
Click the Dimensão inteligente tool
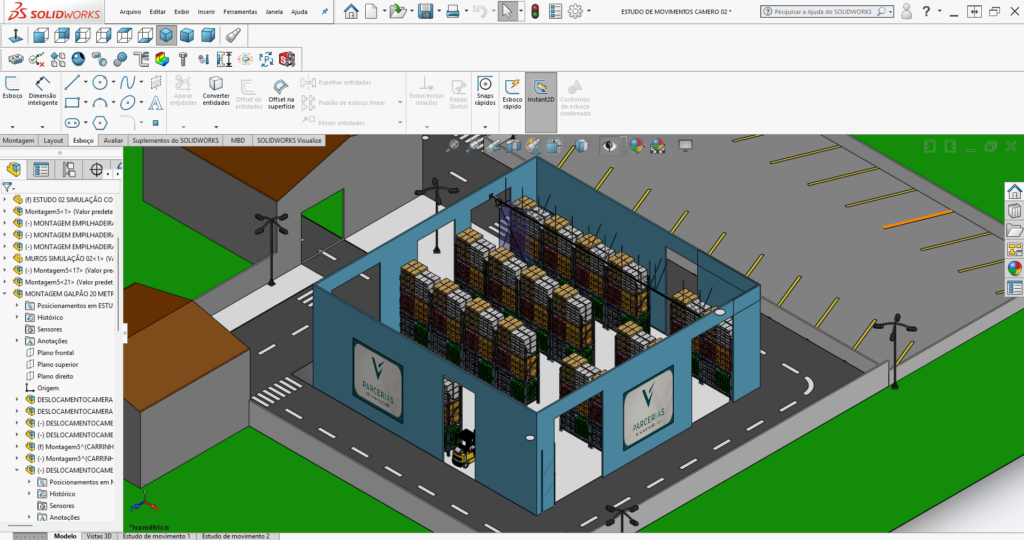click(x=42, y=92)
